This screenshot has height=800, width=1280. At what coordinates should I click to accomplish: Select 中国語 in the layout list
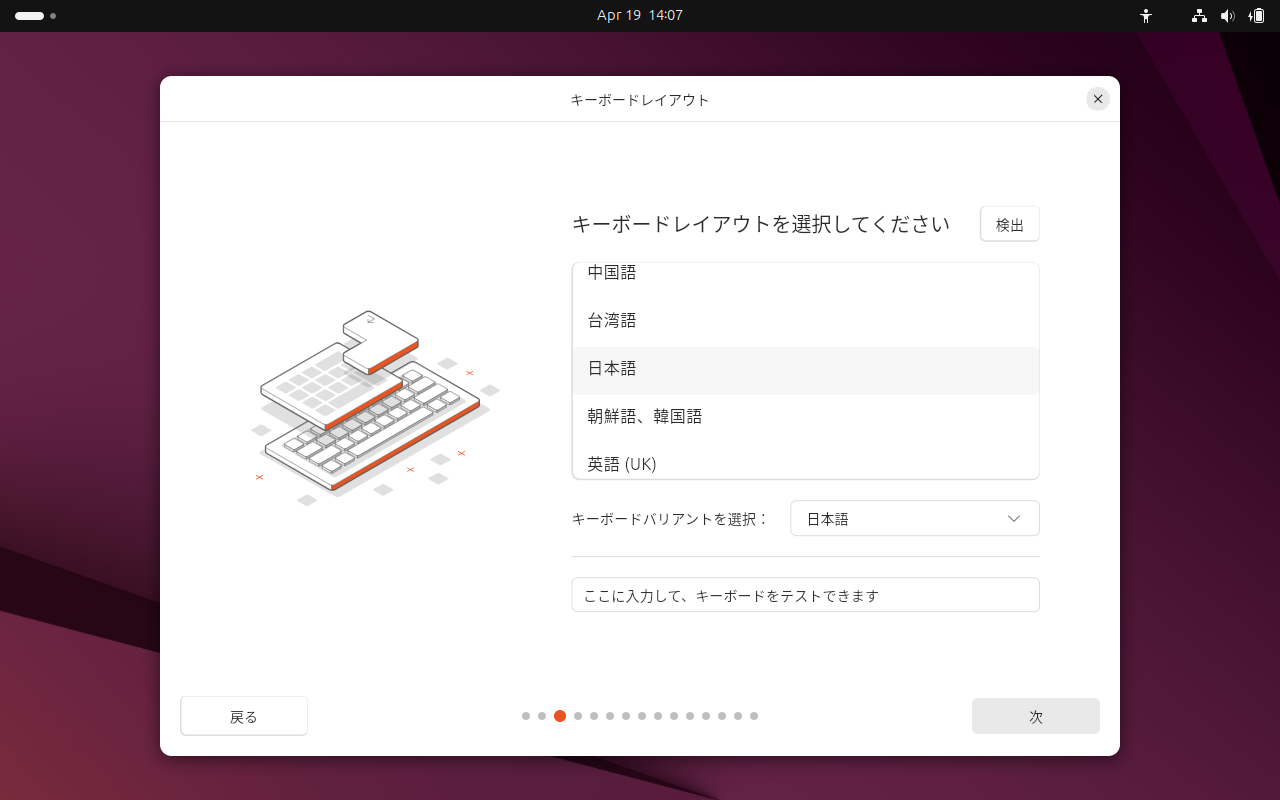point(806,273)
